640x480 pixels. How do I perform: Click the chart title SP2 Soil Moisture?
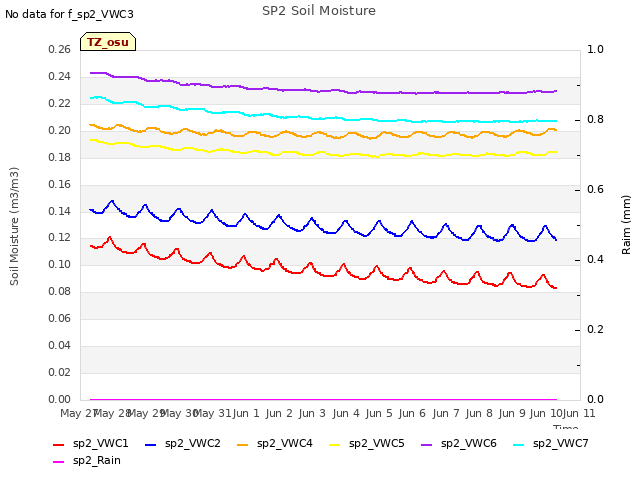pyautogui.click(x=319, y=11)
